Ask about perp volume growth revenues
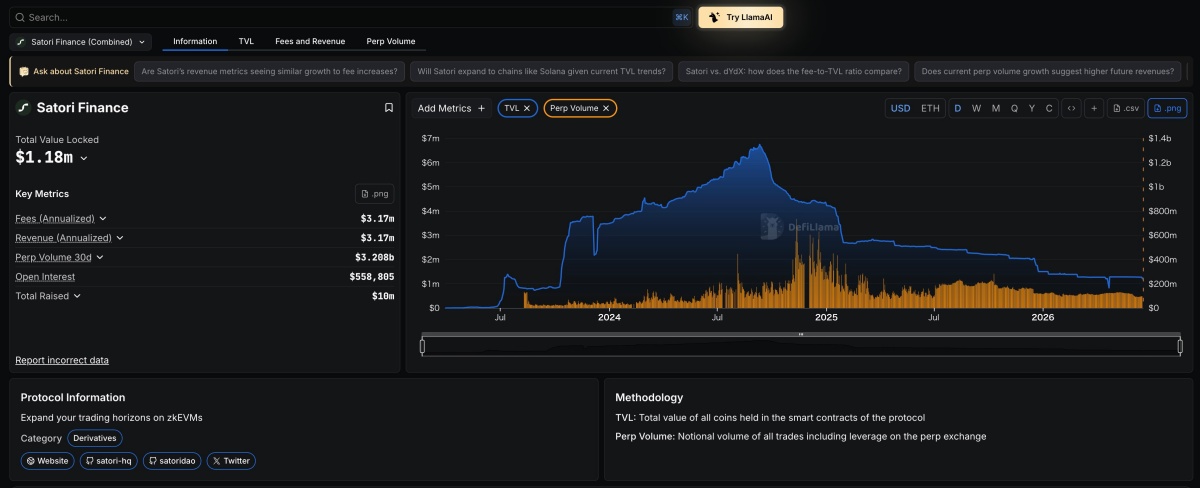The width and height of the screenshot is (1200, 488). (1048, 72)
